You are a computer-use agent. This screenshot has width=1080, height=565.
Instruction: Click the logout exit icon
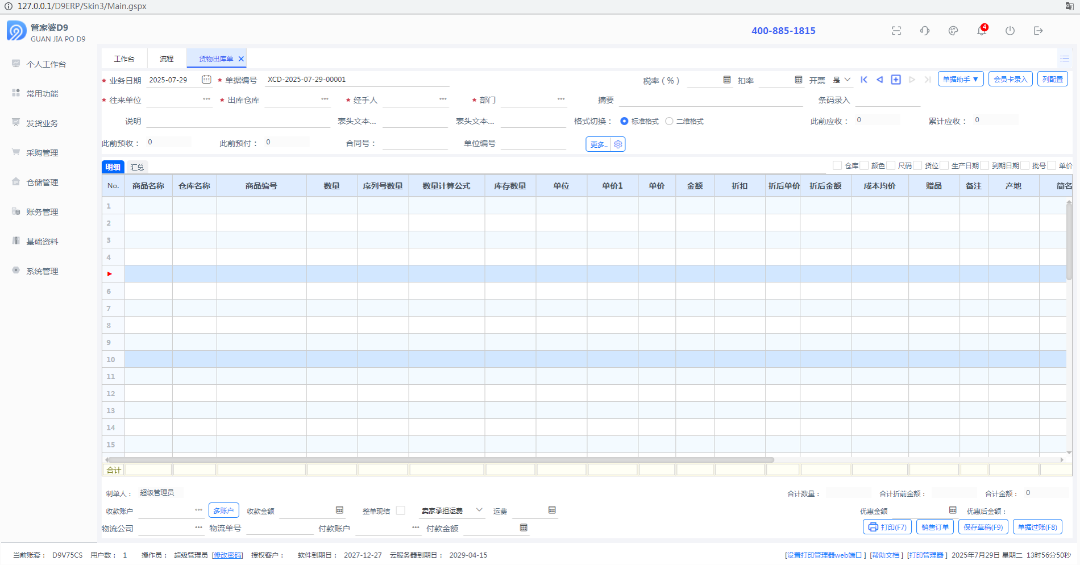[1038, 30]
